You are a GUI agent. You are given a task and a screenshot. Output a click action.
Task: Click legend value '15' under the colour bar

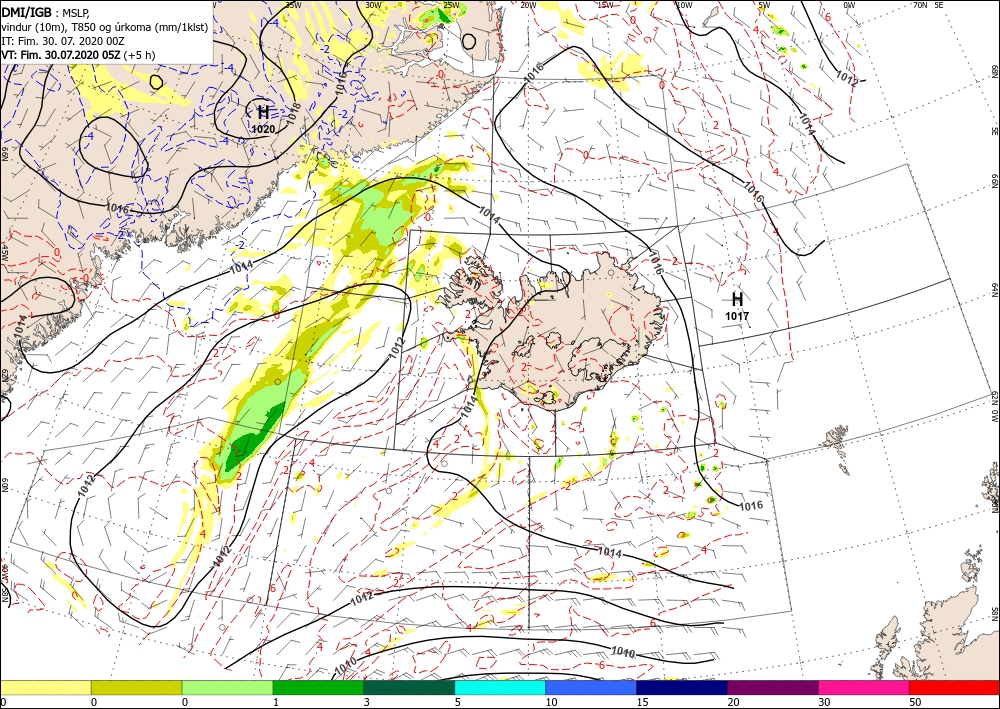(642, 702)
